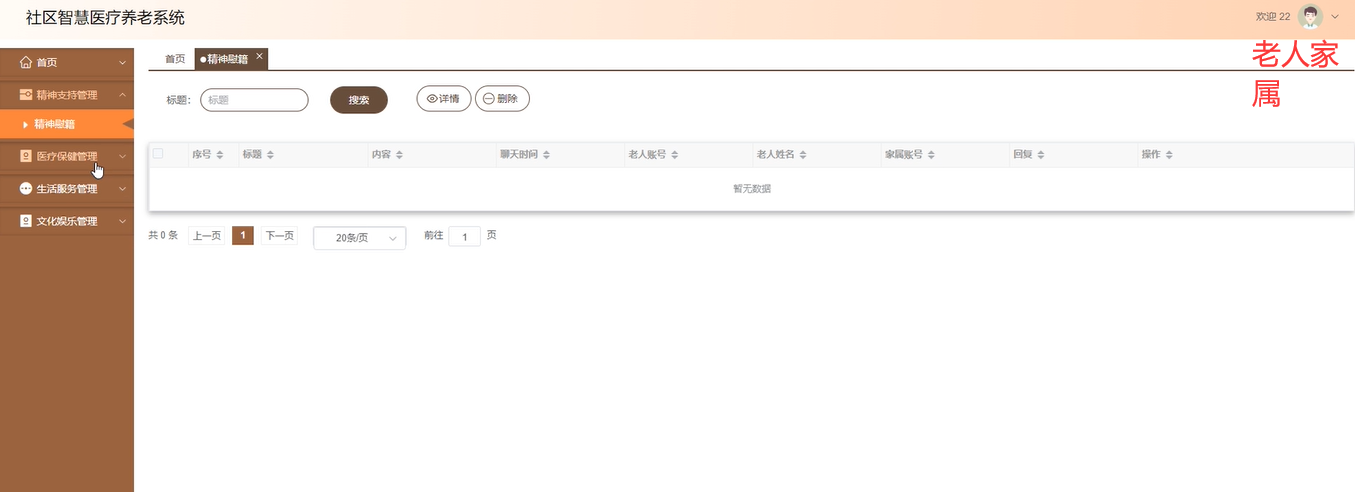Screen dimensions: 1355x492
Task: Close the 精神慰藉 tab with its X
Action: (x=259, y=56)
